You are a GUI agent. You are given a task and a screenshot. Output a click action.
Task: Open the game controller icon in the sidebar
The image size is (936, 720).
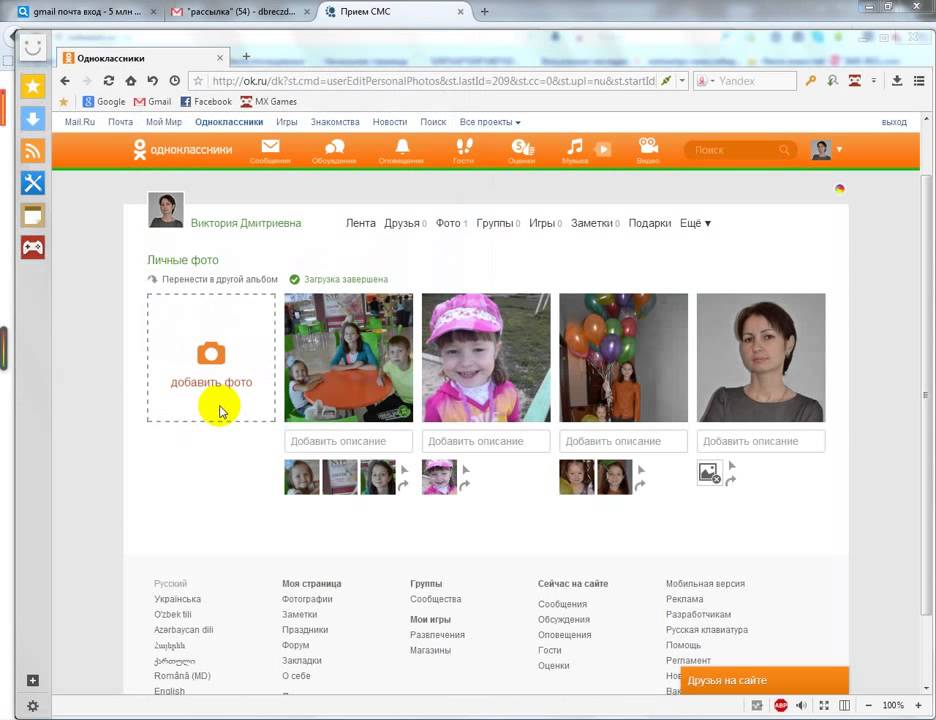click(33, 247)
